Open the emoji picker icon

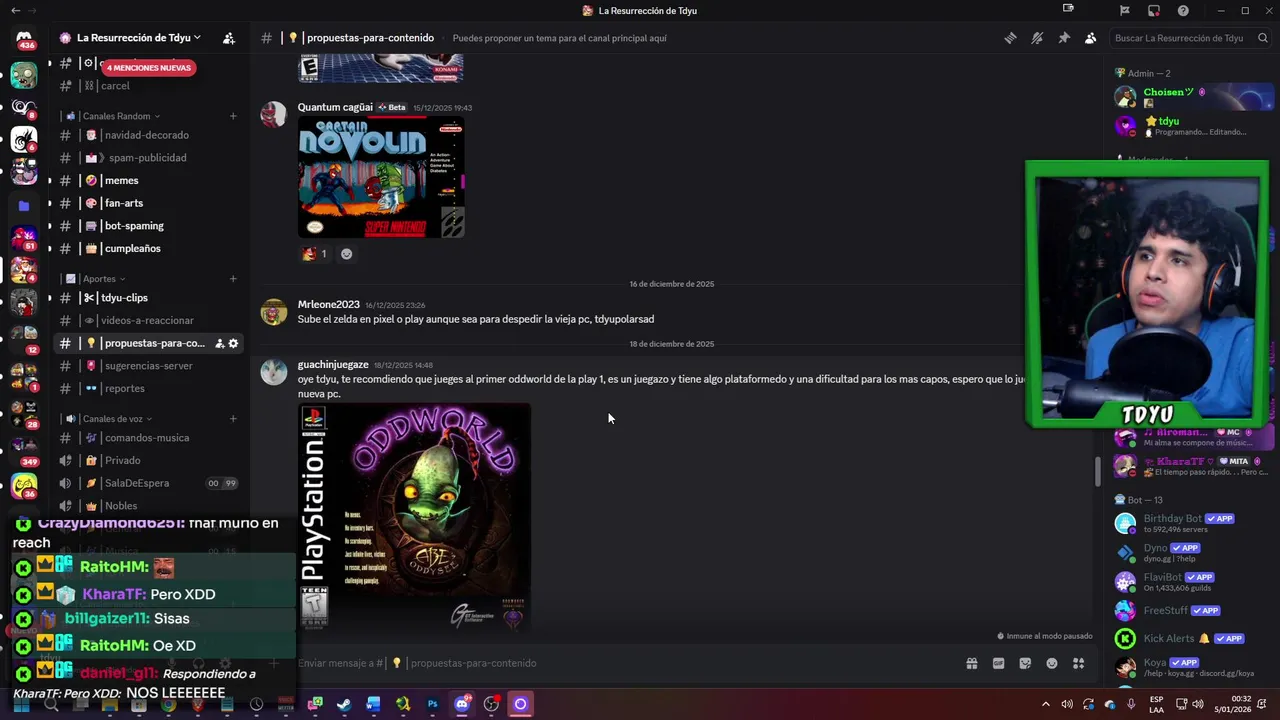pos(1052,663)
